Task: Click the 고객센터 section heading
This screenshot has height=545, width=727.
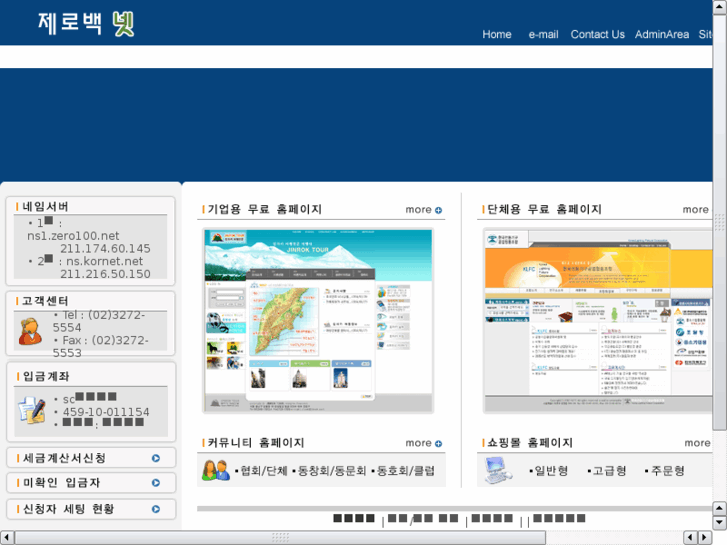Action: pyautogui.click(x=45, y=301)
